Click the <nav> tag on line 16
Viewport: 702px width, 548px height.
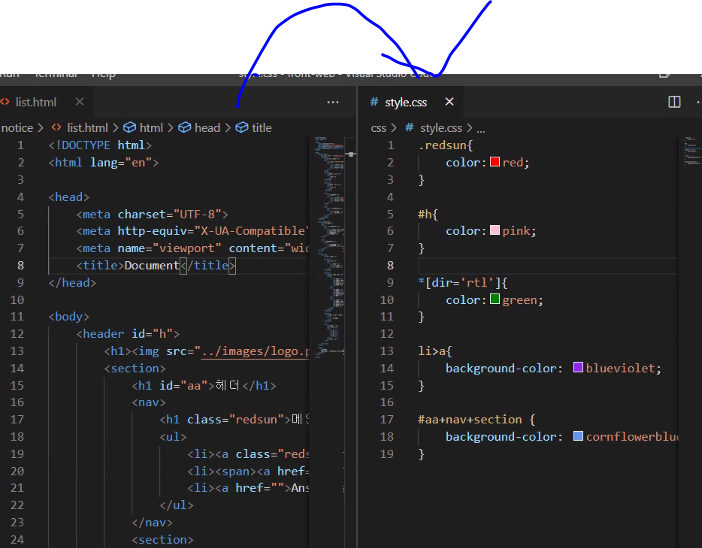coord(149,402)
